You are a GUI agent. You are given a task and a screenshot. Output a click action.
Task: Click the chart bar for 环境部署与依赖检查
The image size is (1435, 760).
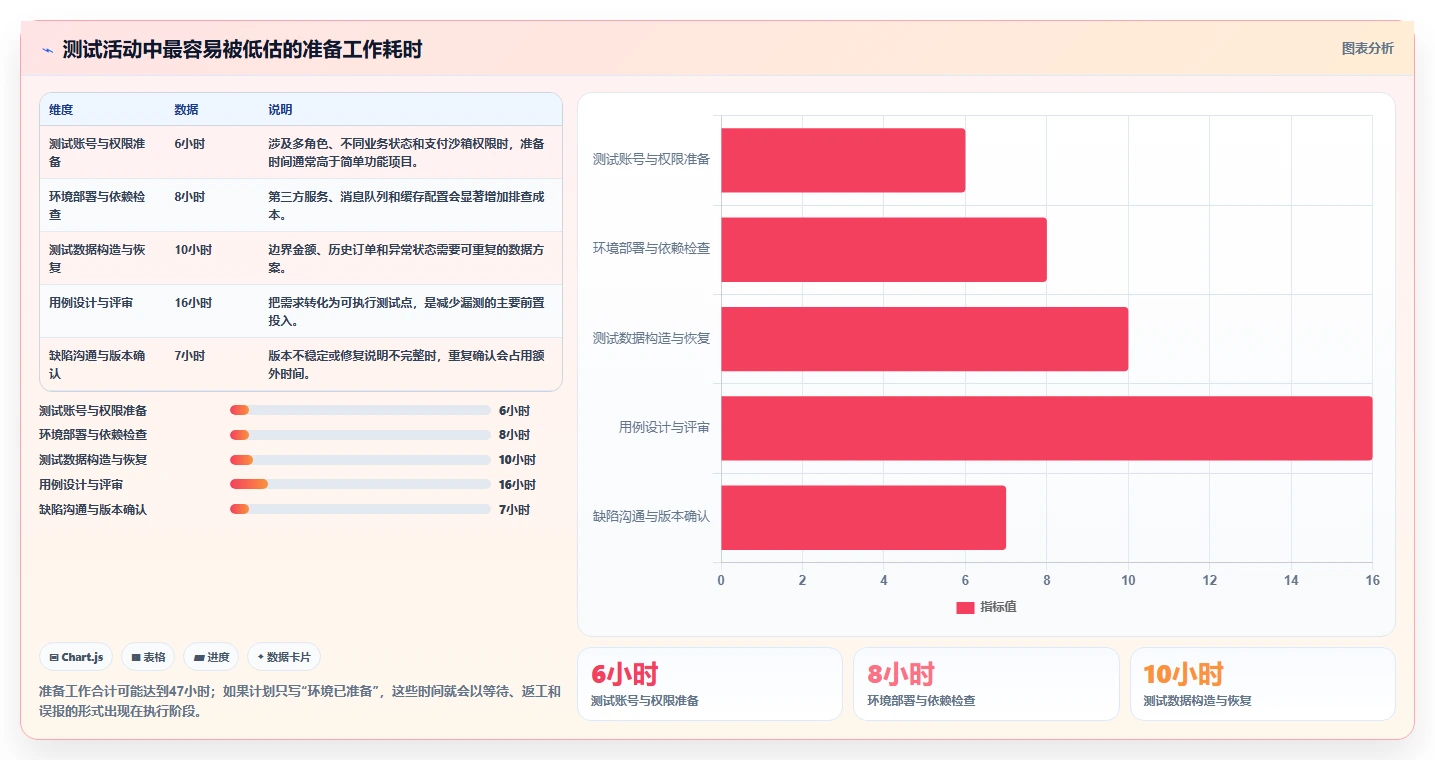click(x=884, y=250)
